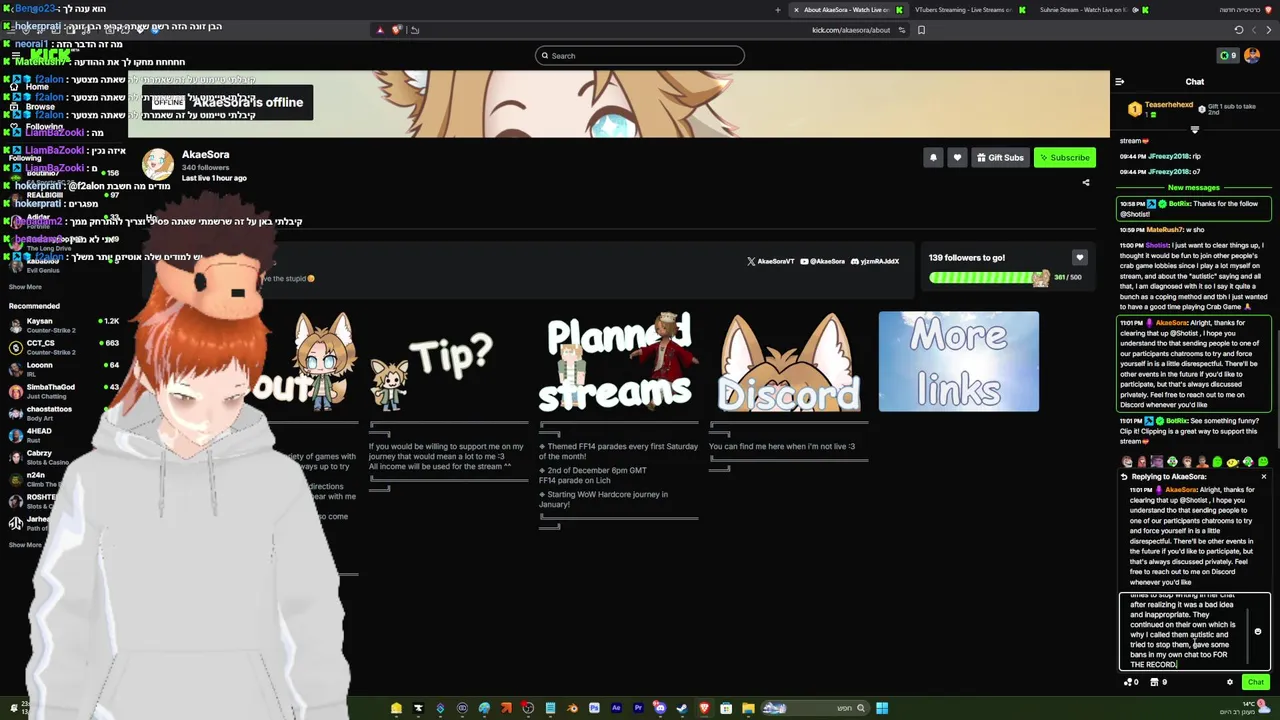Open the Discord panel image
This screenshot has width=1280, height=720.
point(788,361)
